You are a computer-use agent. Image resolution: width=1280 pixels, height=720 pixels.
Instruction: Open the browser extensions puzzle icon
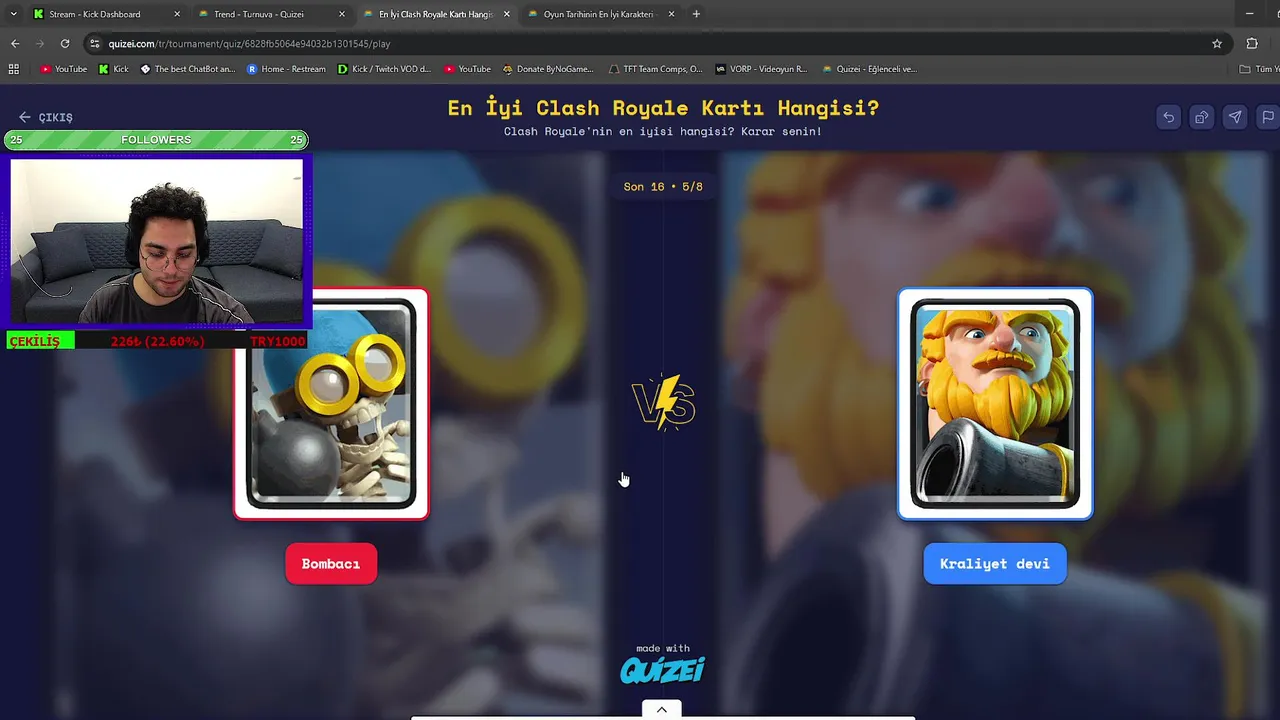1252,44
